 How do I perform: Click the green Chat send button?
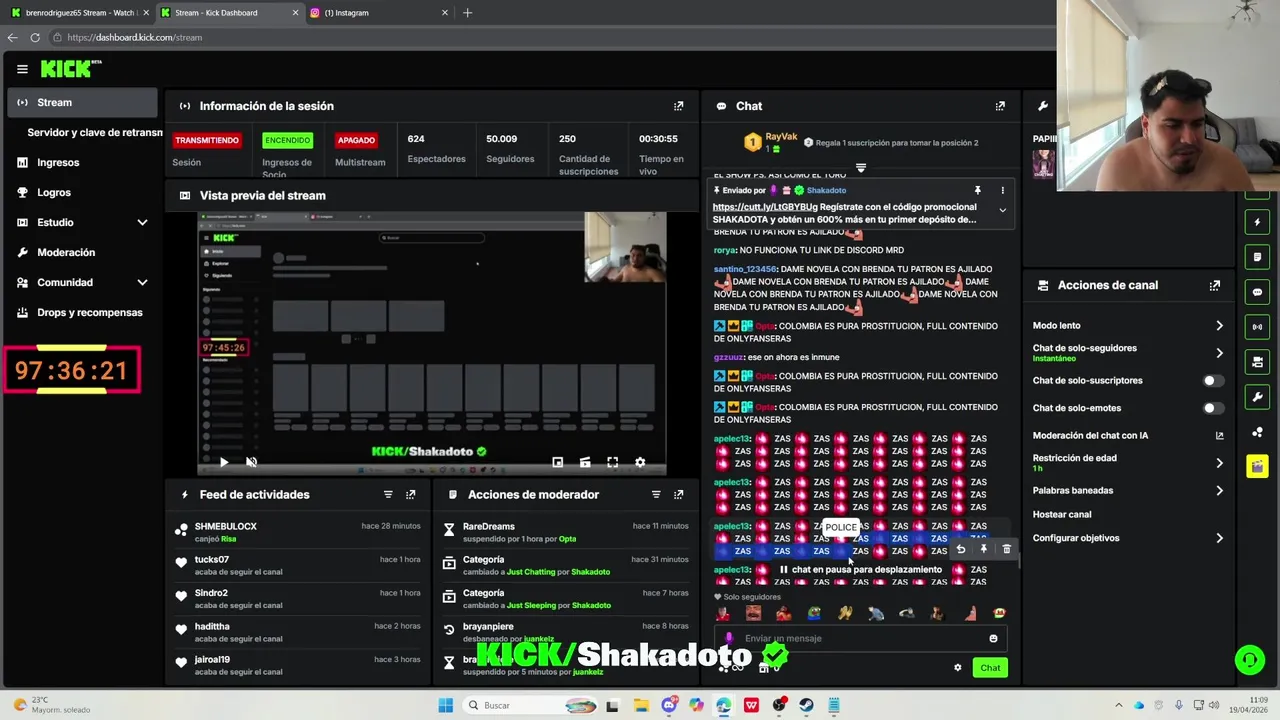(x=990, y=668)
